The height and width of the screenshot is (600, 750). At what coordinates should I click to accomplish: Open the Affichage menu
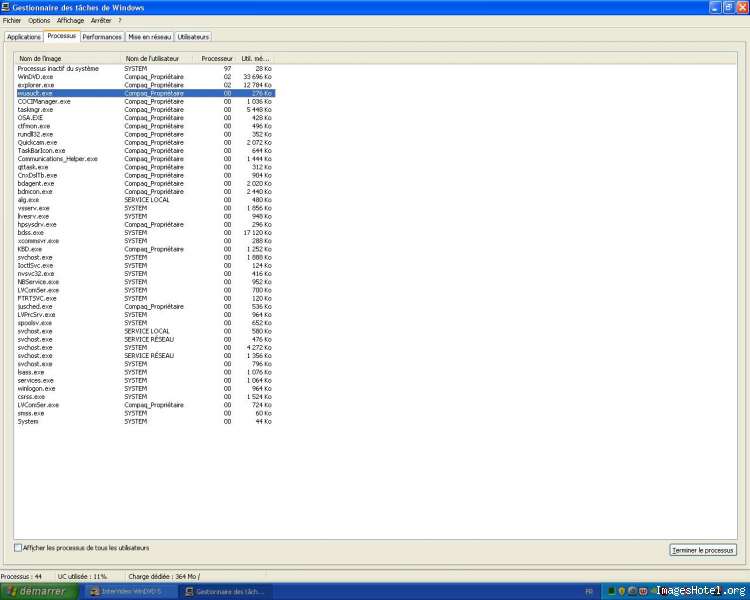click(70, 21)
